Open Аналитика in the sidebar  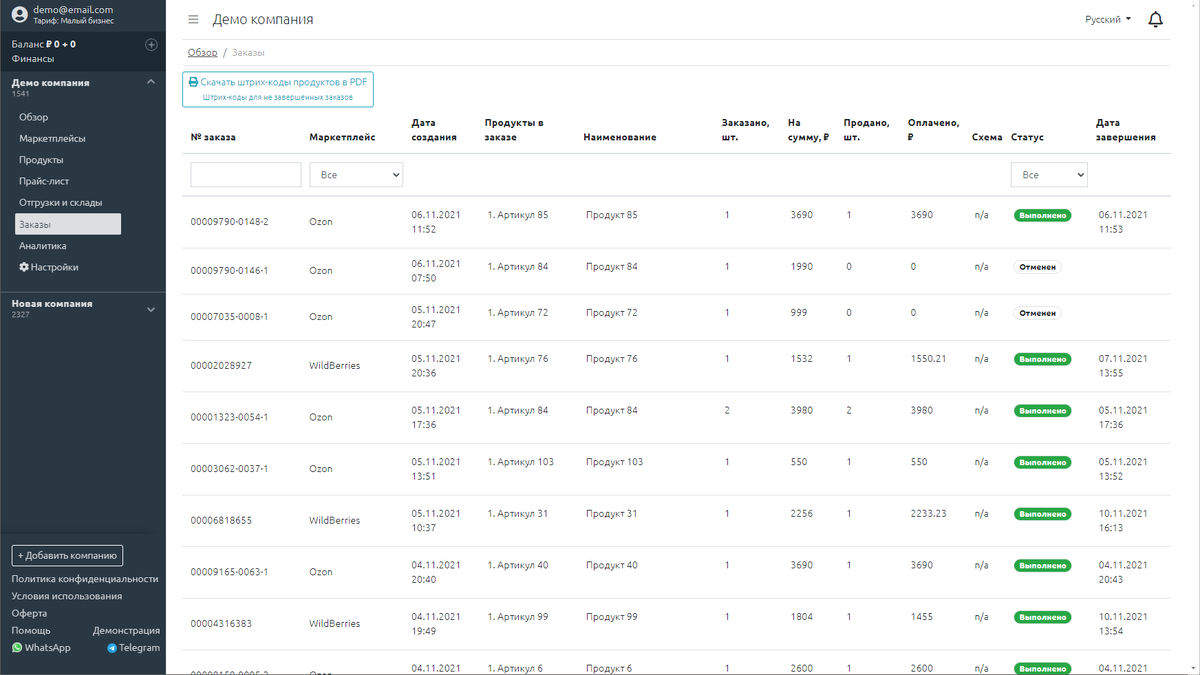tap(43, 245)
